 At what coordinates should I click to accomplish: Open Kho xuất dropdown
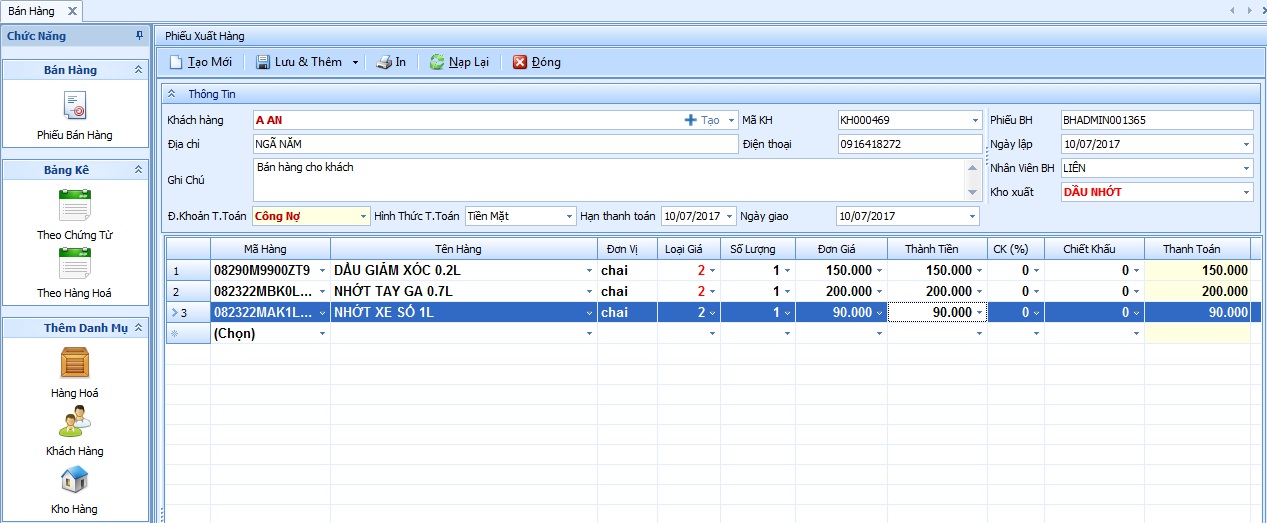[x=1246, y=192]
